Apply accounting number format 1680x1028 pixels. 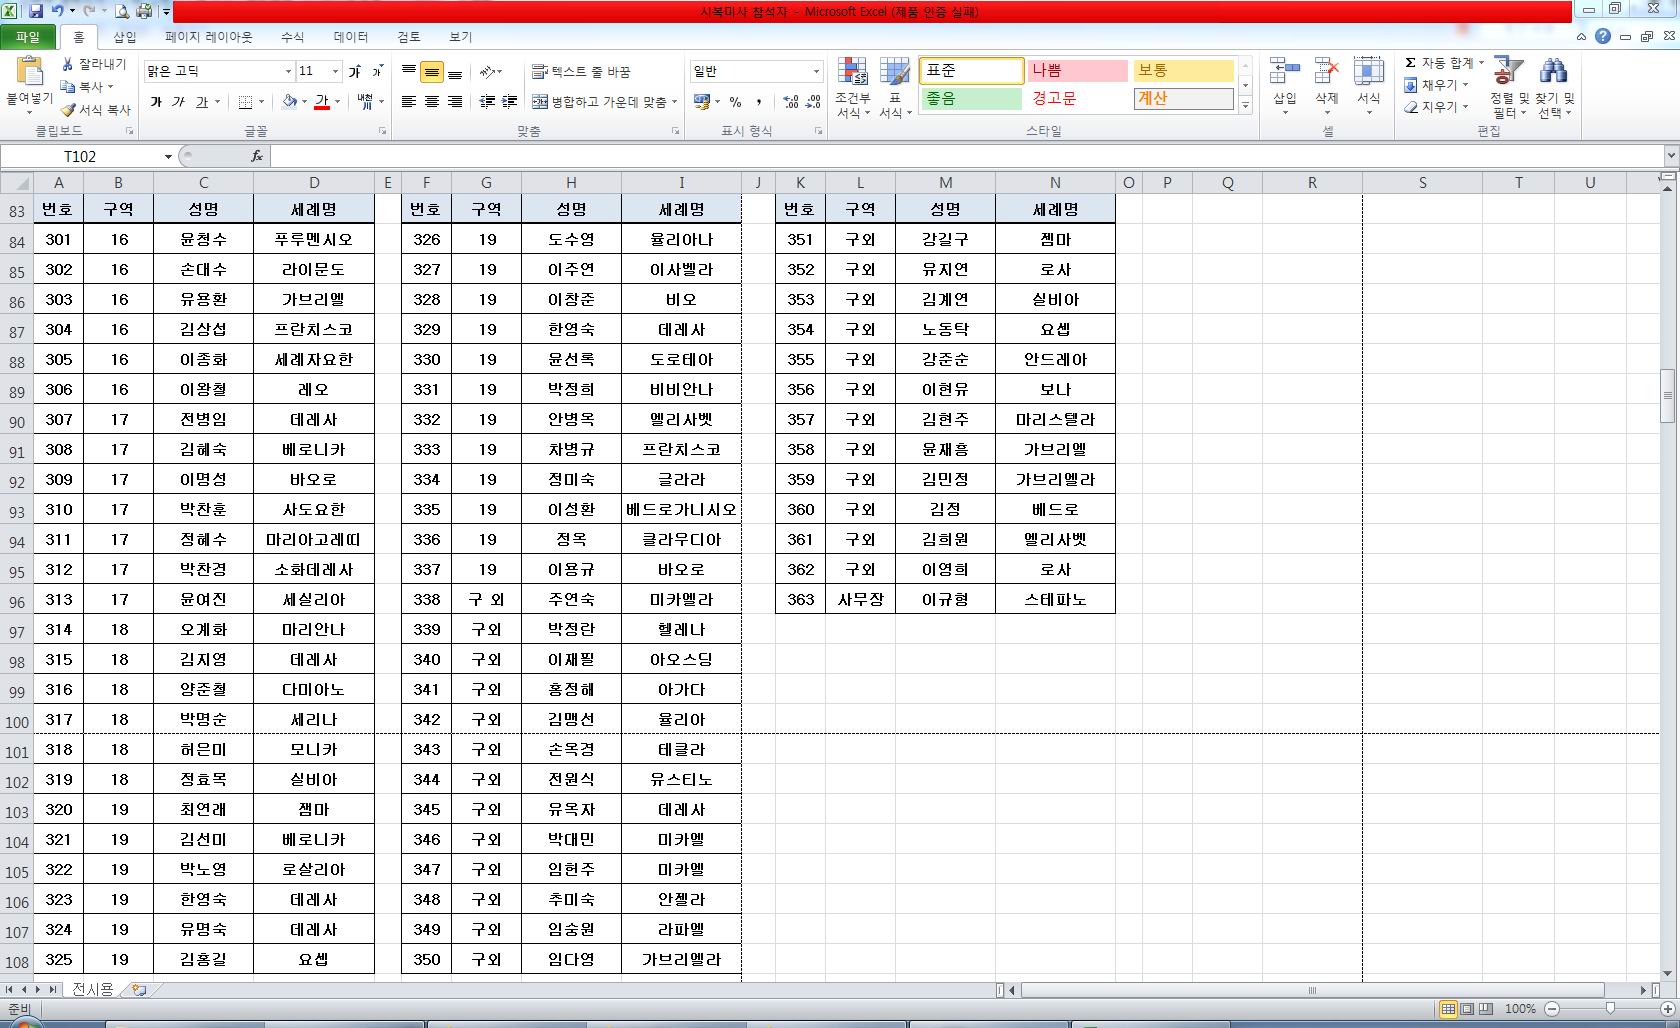701,102
